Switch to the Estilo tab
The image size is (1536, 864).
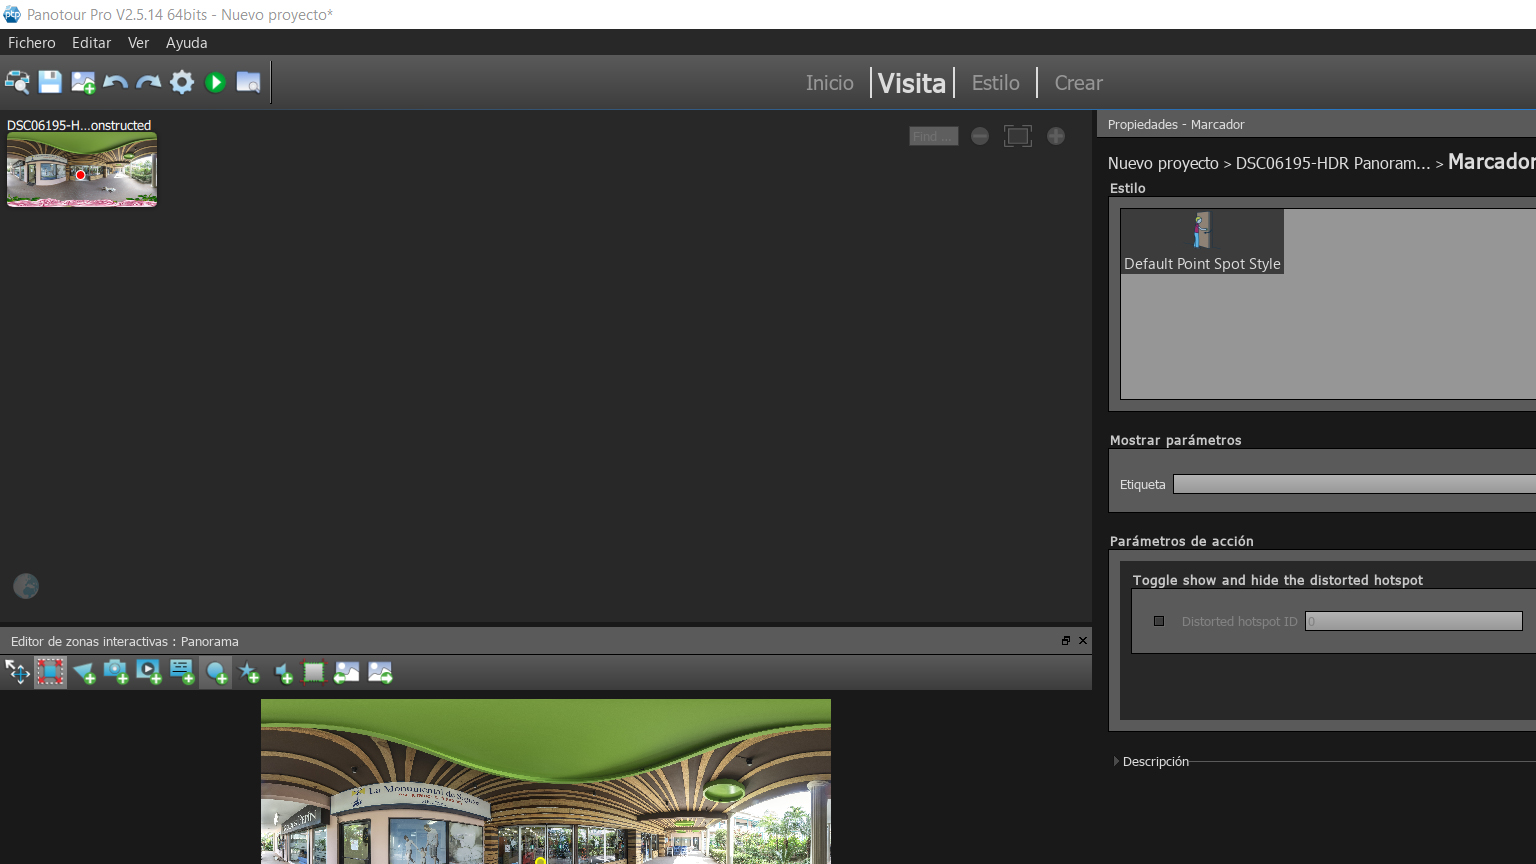[x=995, y=83]
